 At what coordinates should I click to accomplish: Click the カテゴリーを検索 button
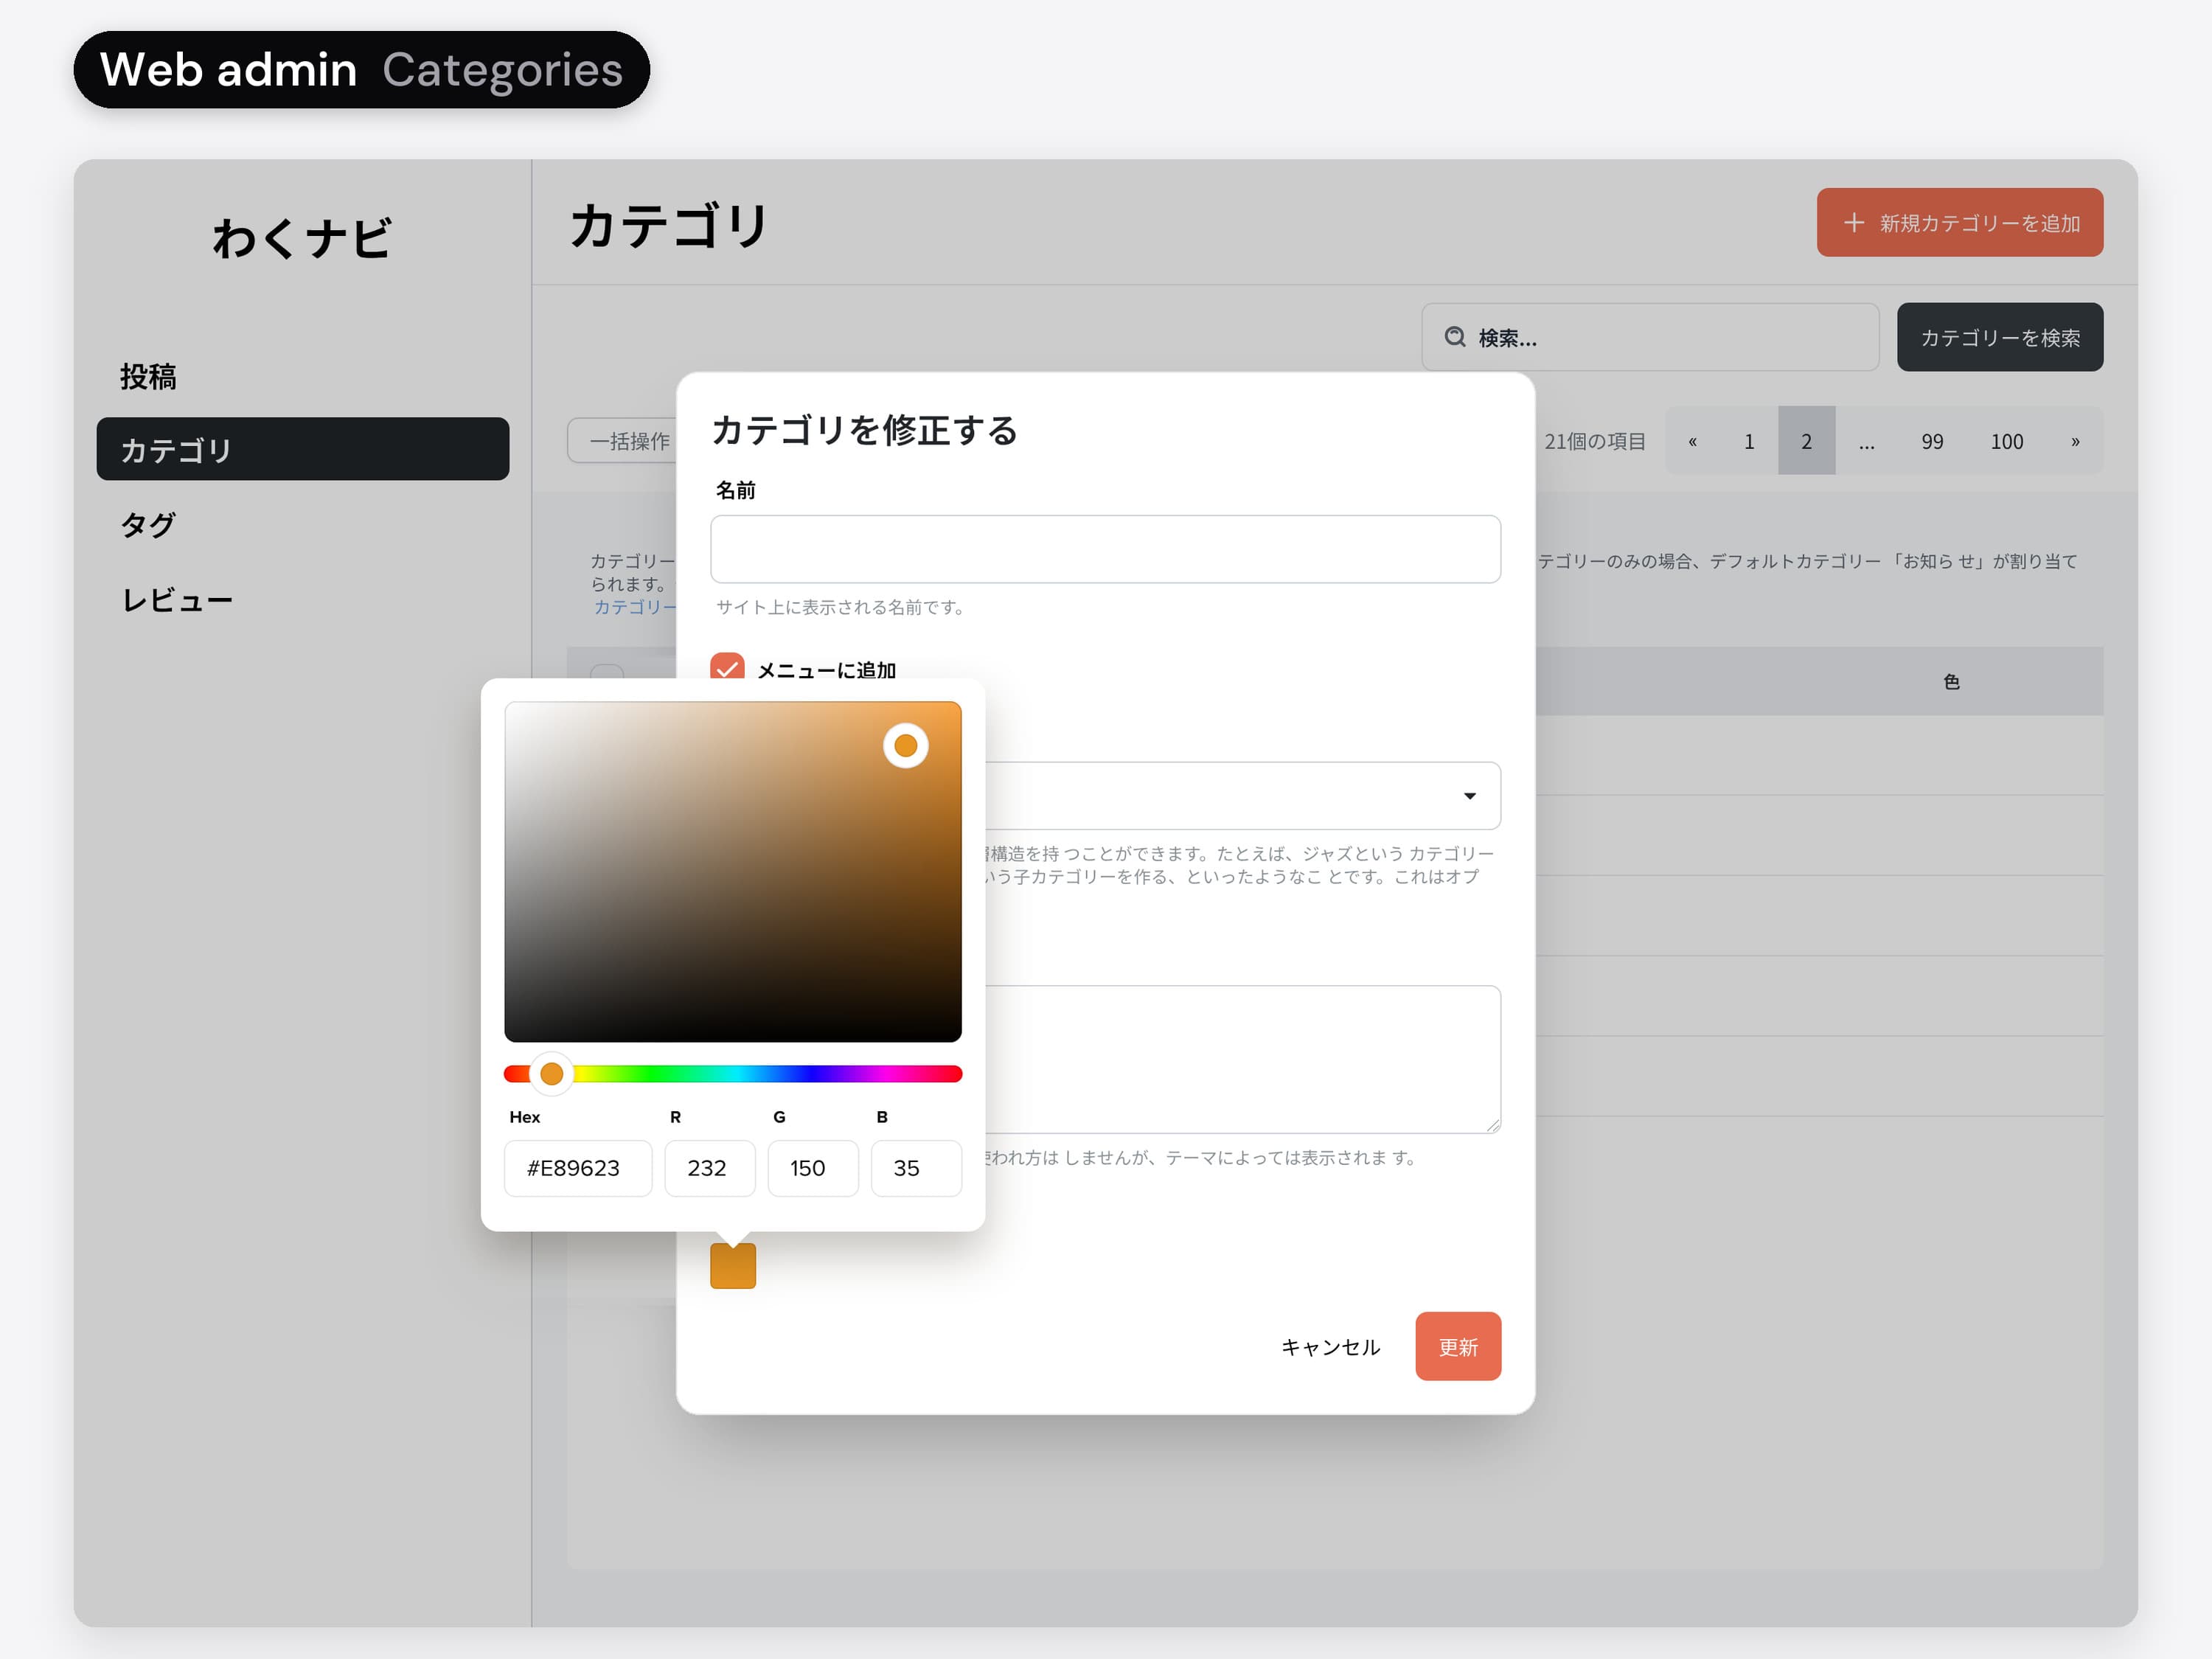coord(2000,337)
